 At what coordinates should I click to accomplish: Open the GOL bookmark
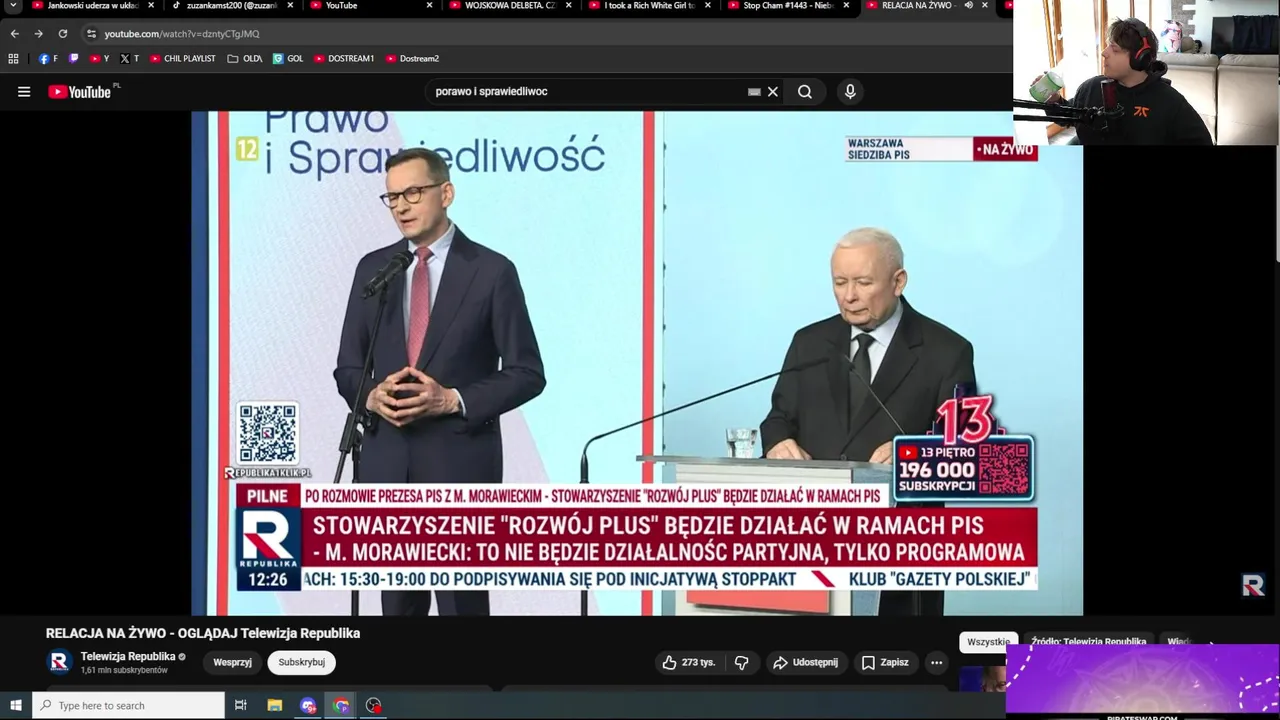[288, 59]
